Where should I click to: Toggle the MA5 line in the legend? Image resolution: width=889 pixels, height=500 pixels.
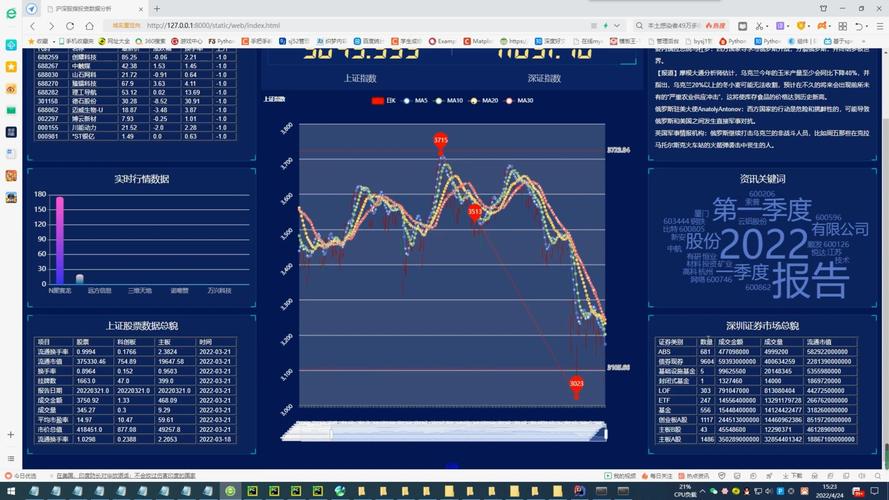click(x=415, y=100)
